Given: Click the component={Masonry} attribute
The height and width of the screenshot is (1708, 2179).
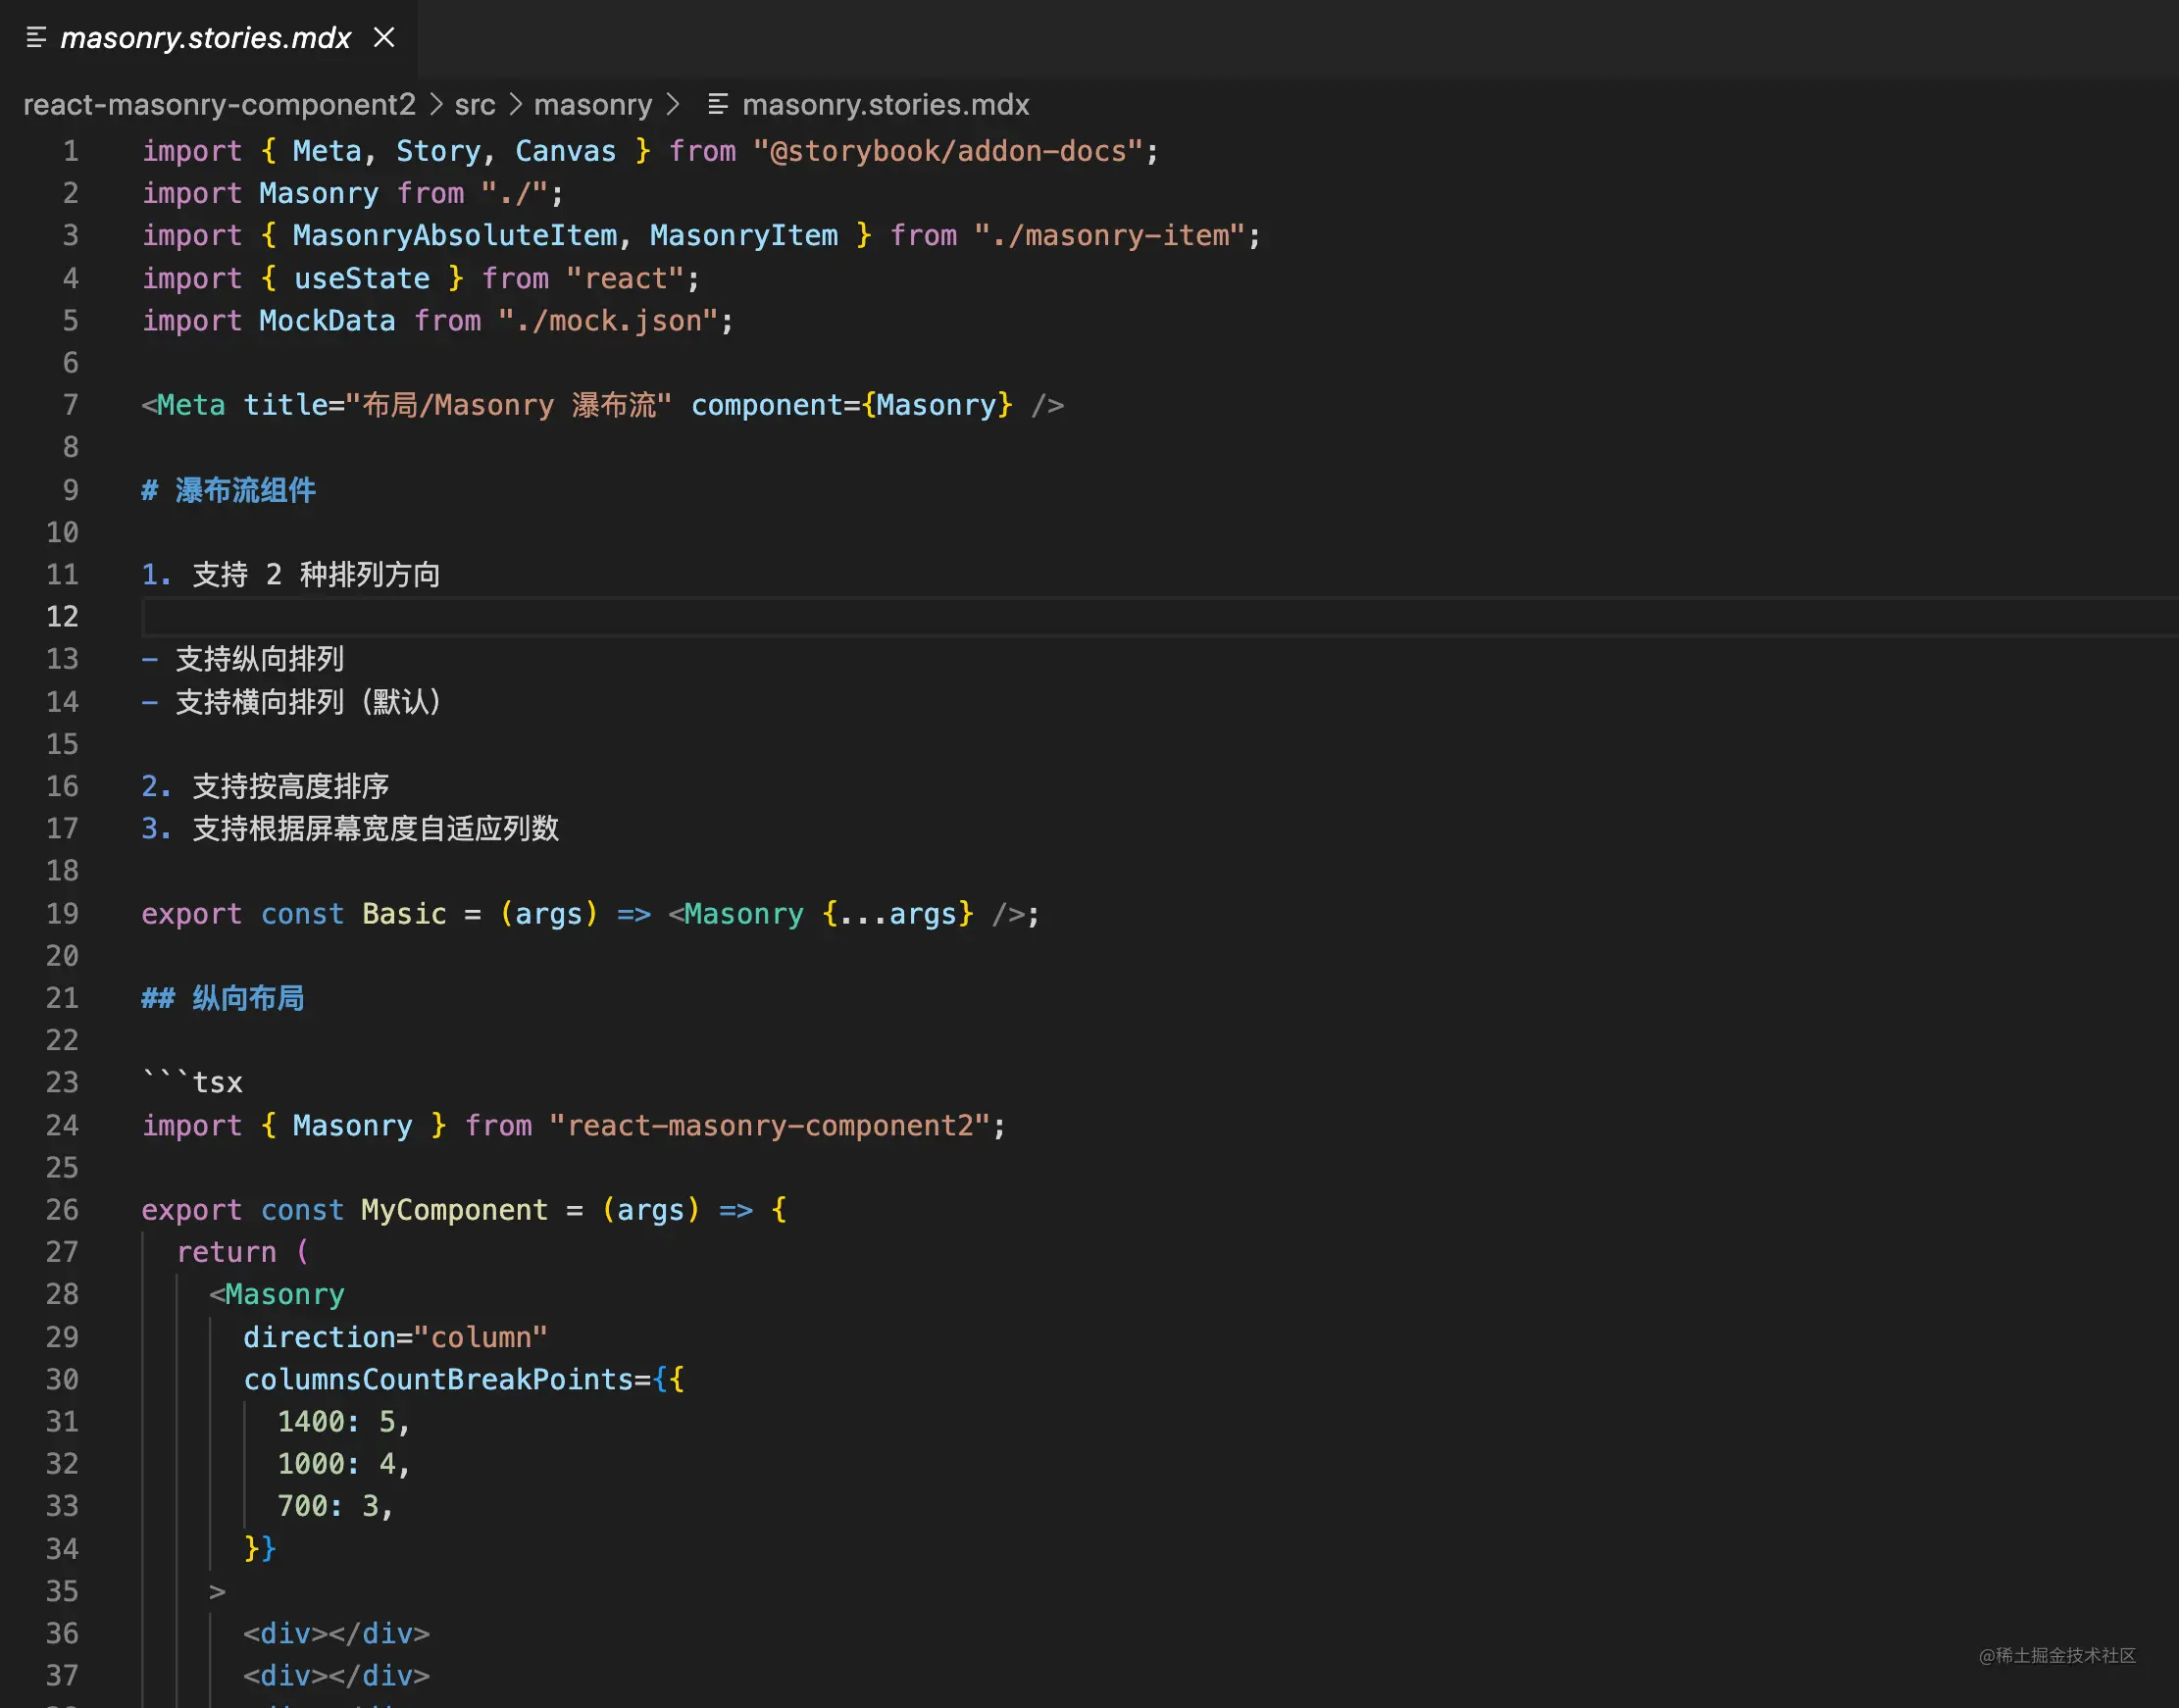Looking at the screenshot, I should click(852, 405).
